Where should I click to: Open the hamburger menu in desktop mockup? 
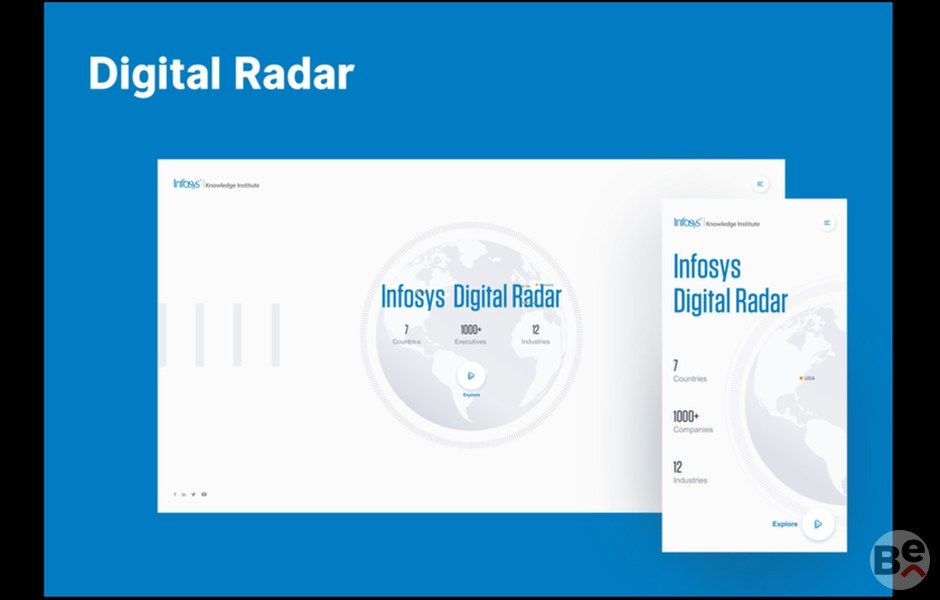760,184
